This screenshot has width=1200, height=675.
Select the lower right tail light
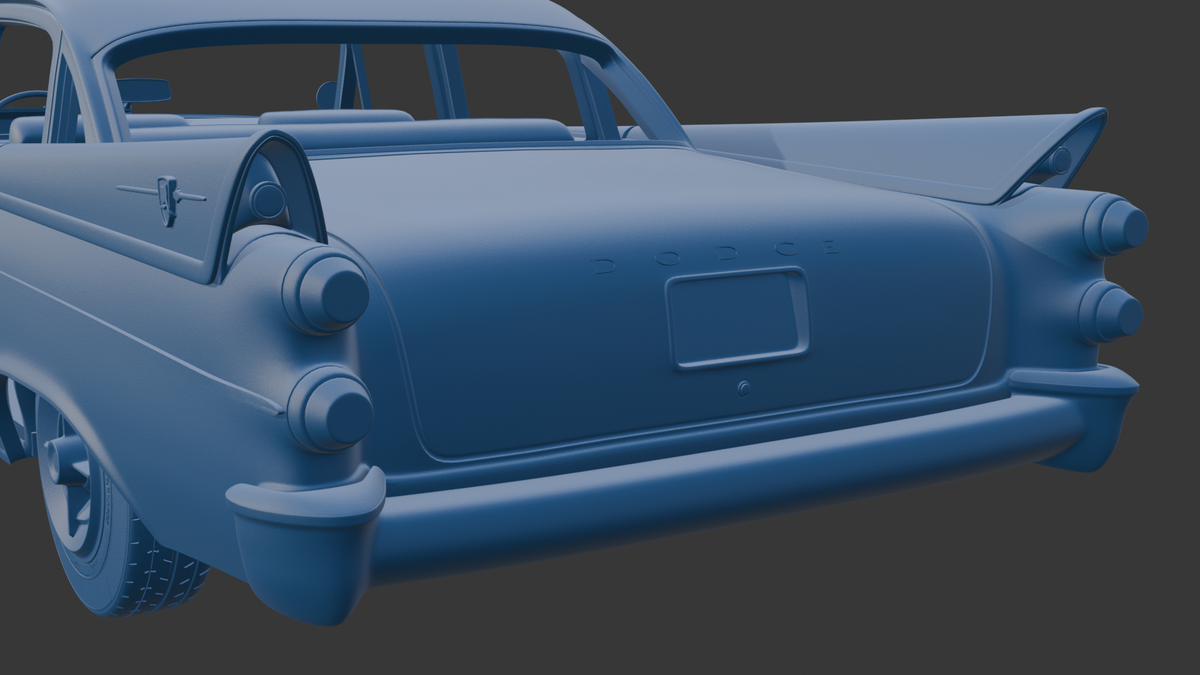[1111, 312]
